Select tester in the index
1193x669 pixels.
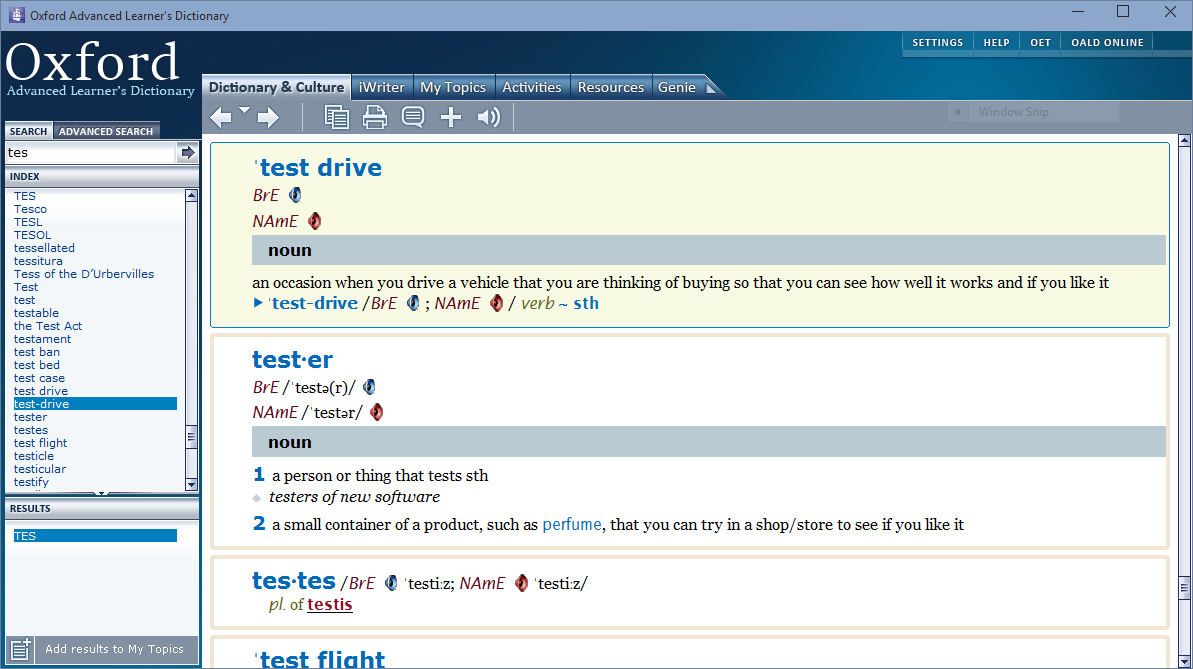click(x=30, y=417)
